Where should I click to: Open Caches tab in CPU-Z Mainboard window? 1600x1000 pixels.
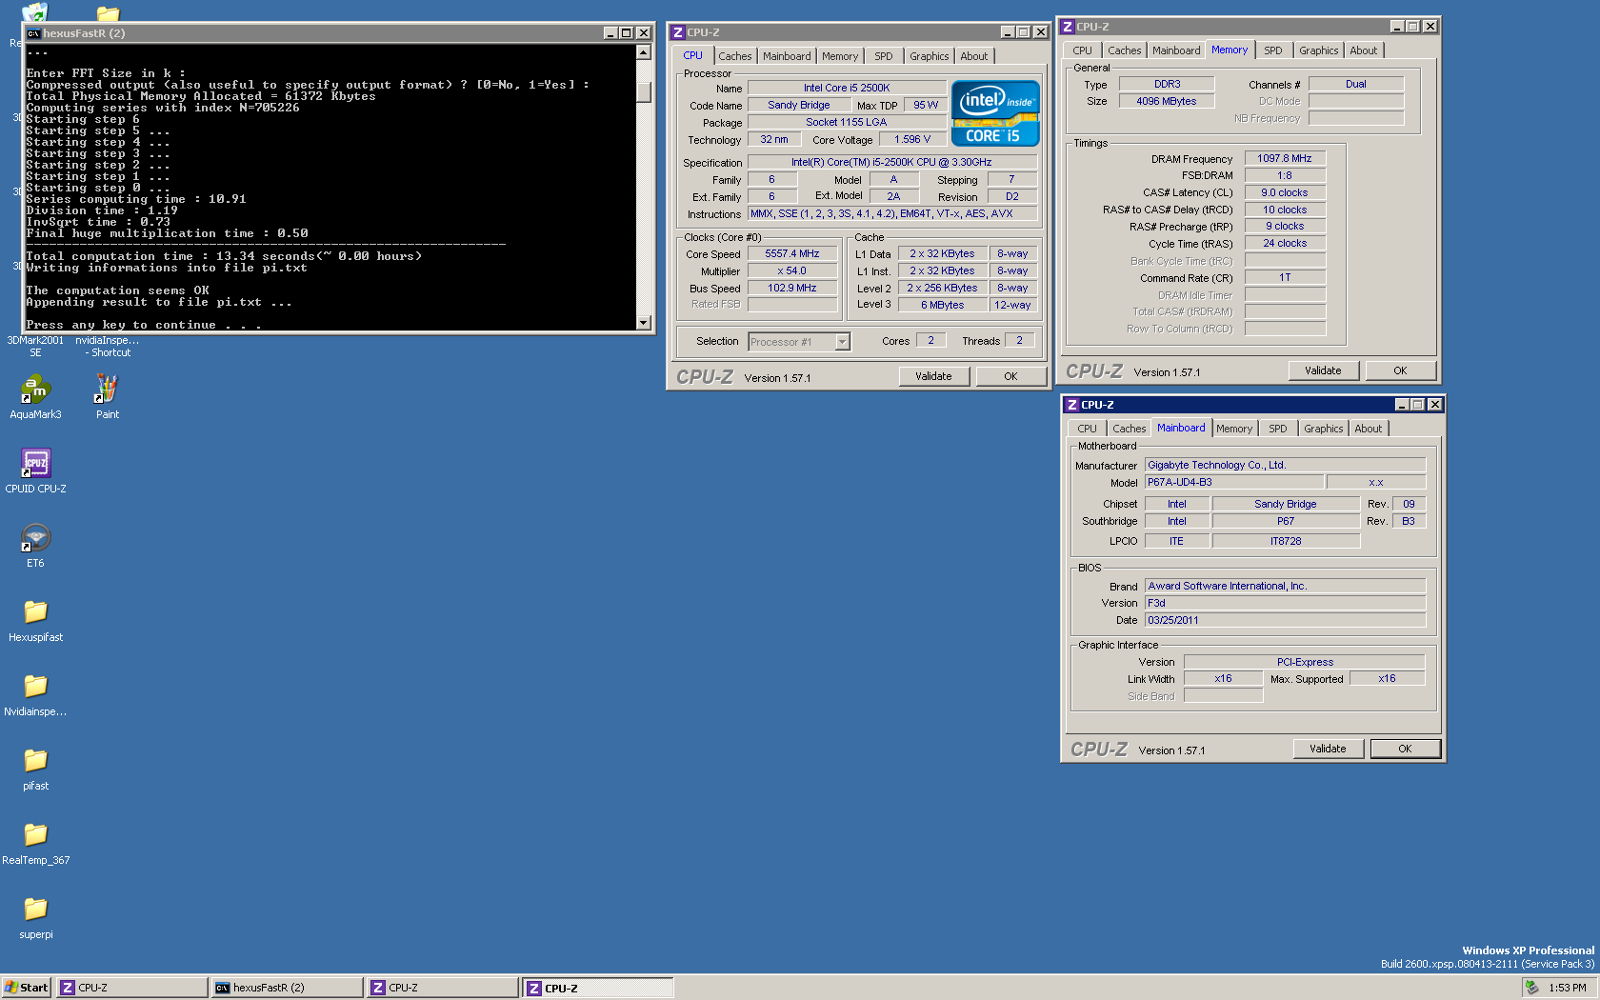[1130, 428]
